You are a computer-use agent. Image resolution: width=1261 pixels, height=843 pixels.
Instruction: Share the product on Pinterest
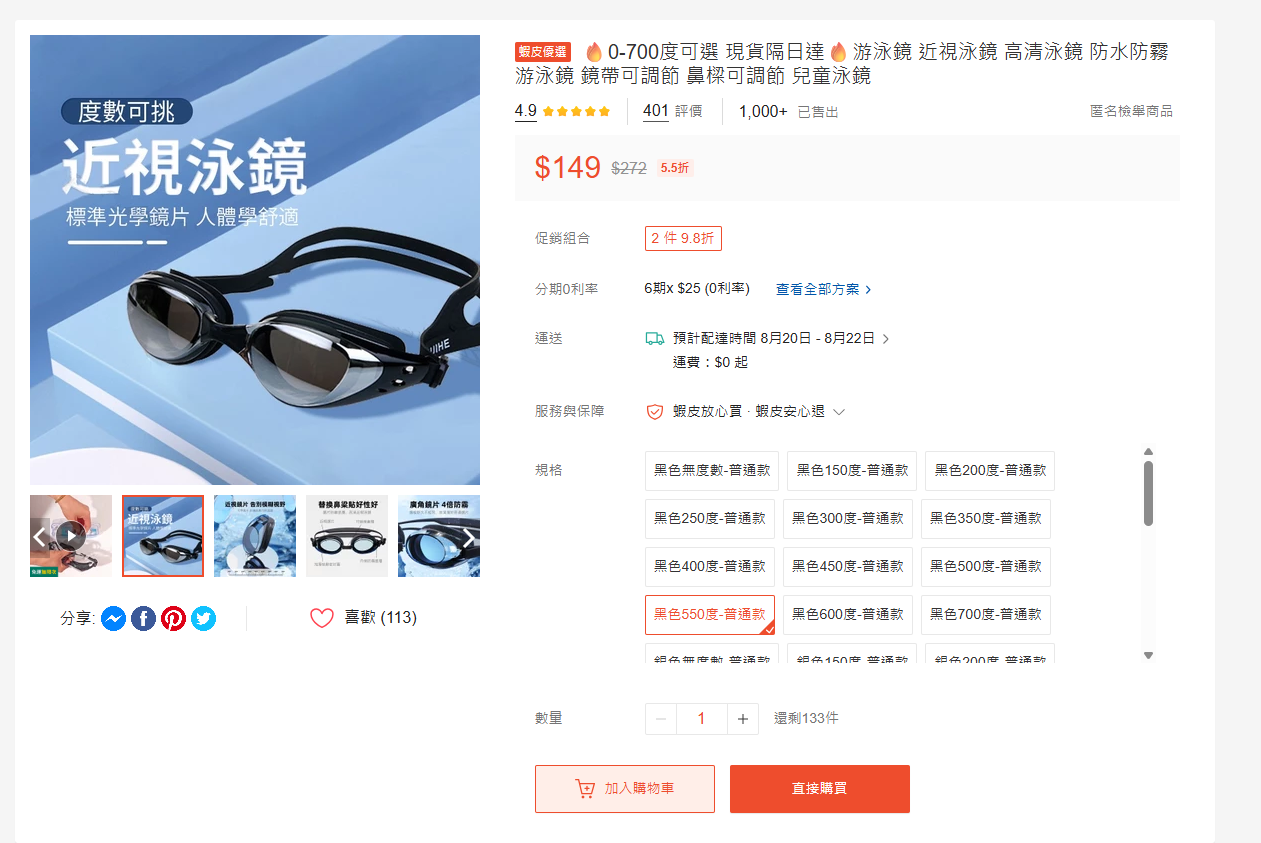[x=173, y=619]
